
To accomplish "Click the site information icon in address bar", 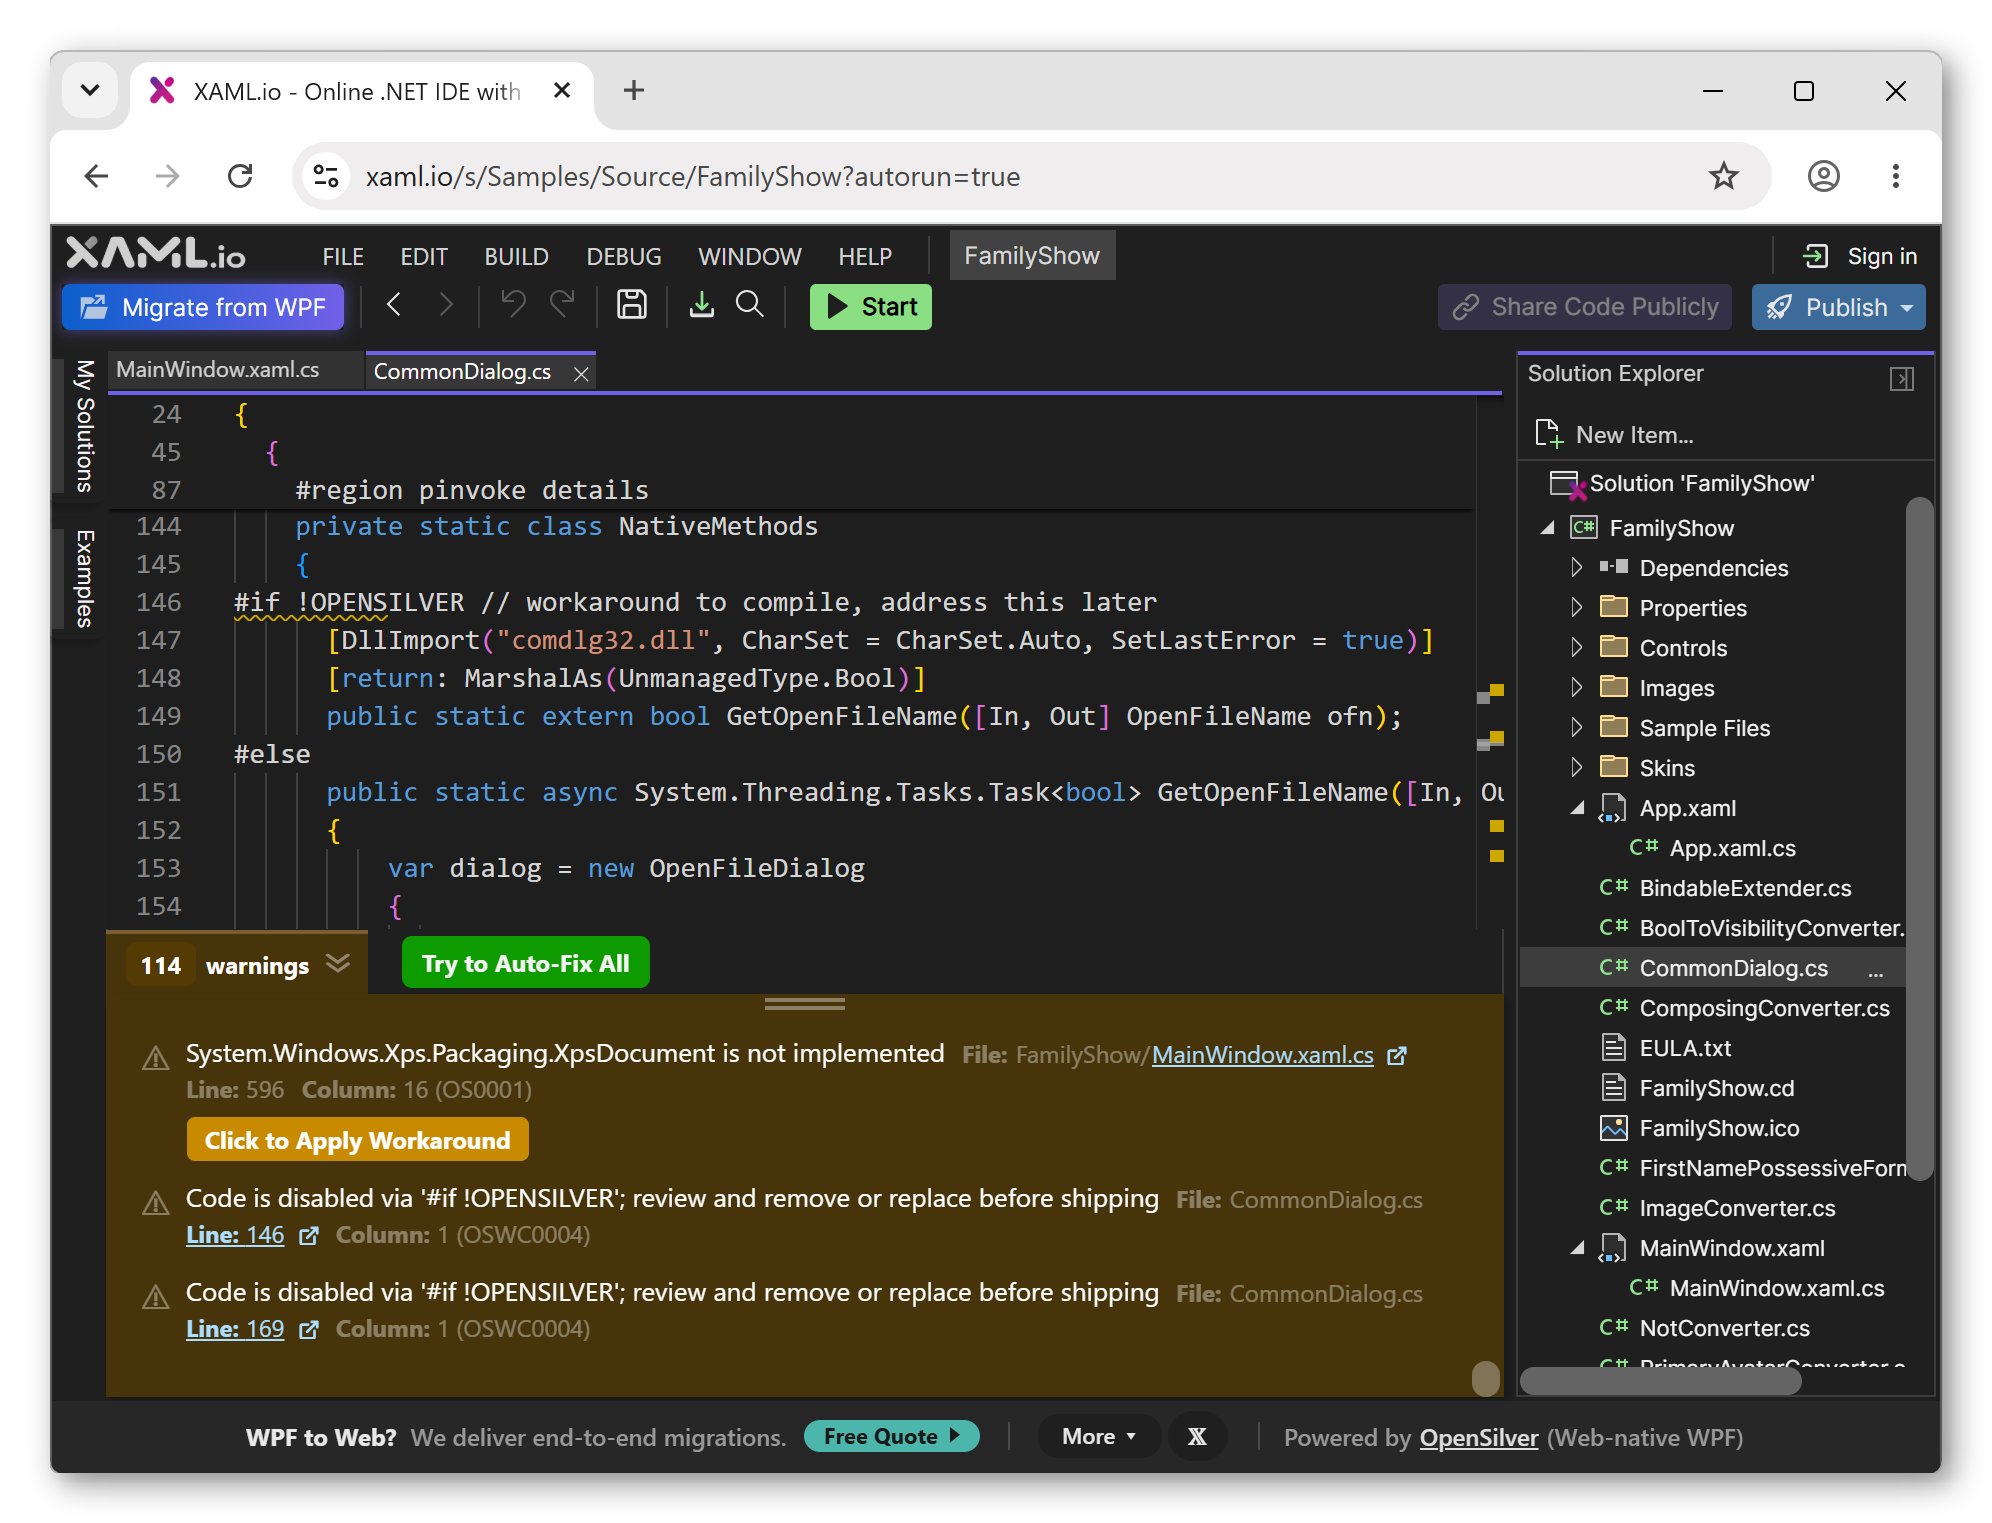I will coord(326,177).
